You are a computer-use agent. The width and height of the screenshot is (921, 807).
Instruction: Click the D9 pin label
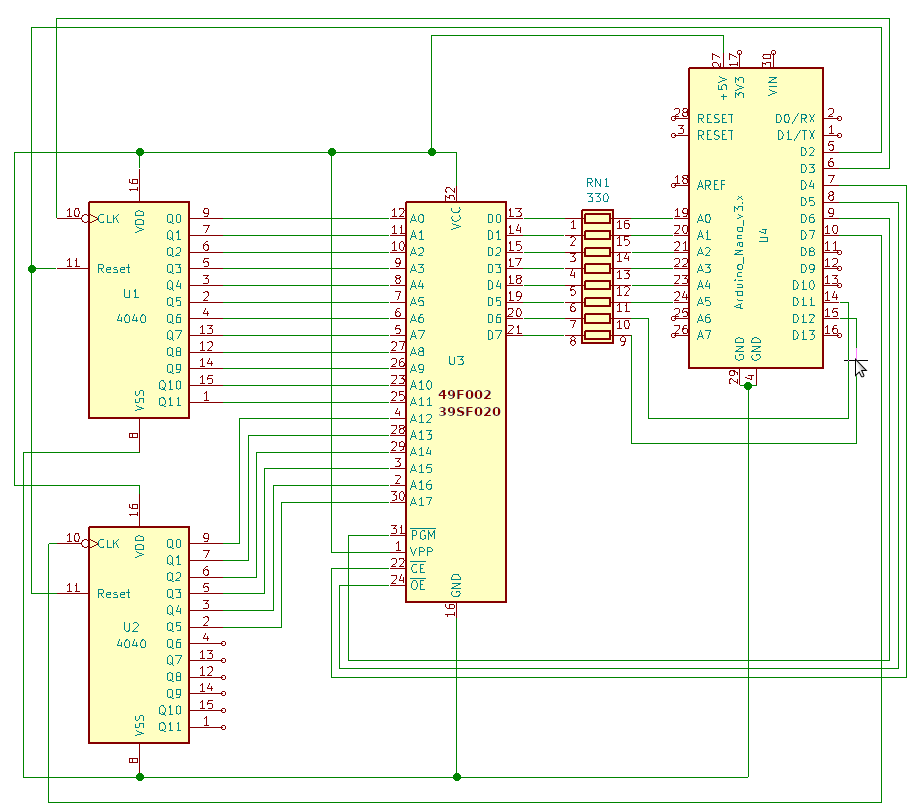[808, 269]
